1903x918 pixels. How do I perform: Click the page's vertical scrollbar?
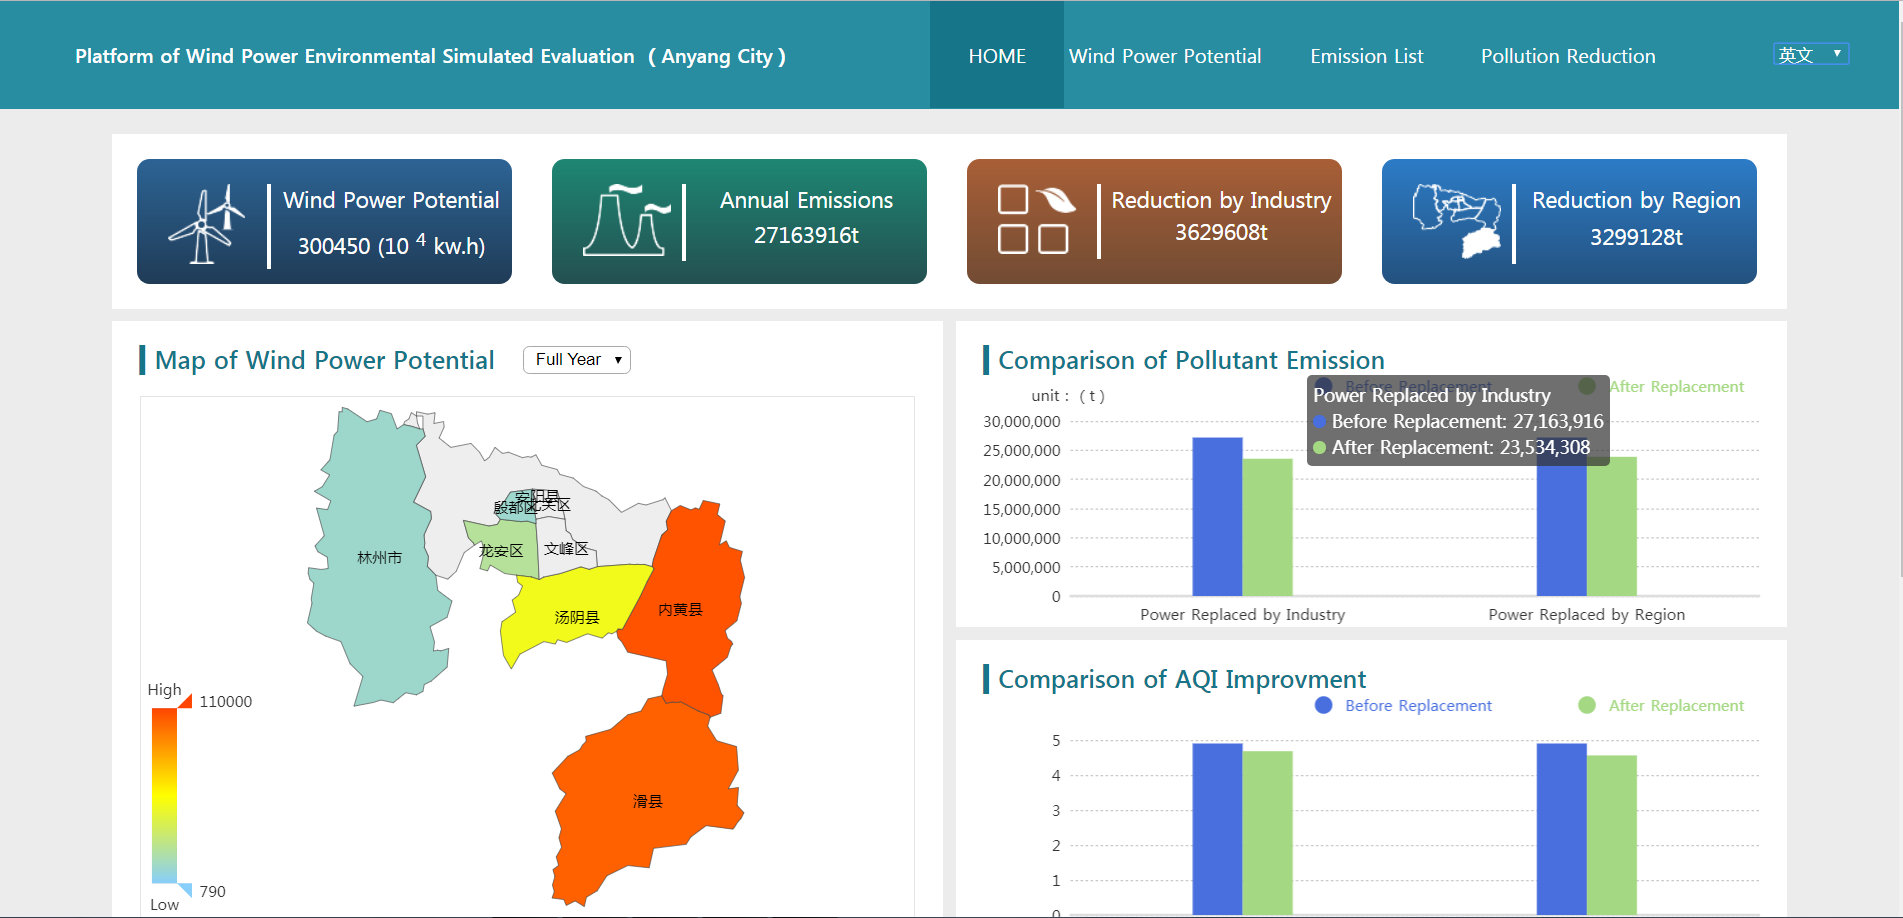[1900, 290]
